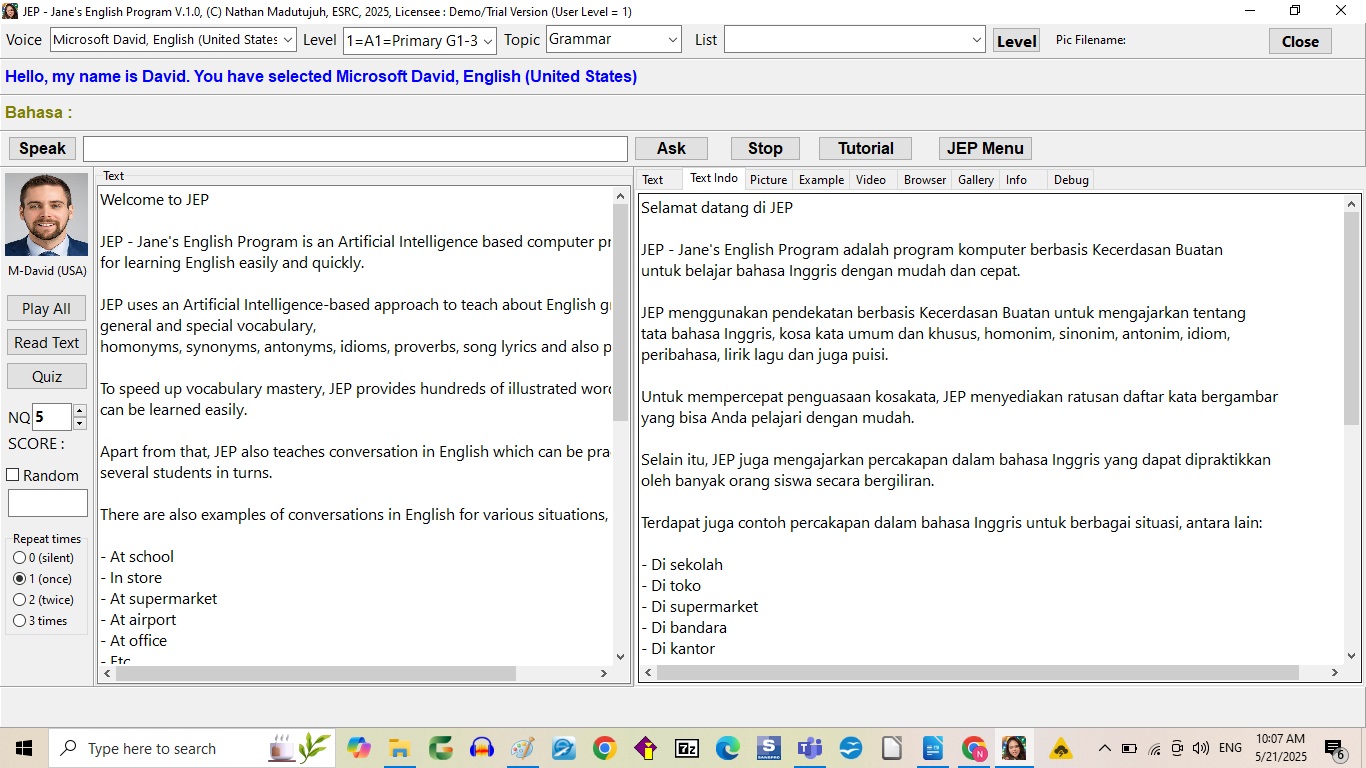Open the Gallery tab

[975, 180]
